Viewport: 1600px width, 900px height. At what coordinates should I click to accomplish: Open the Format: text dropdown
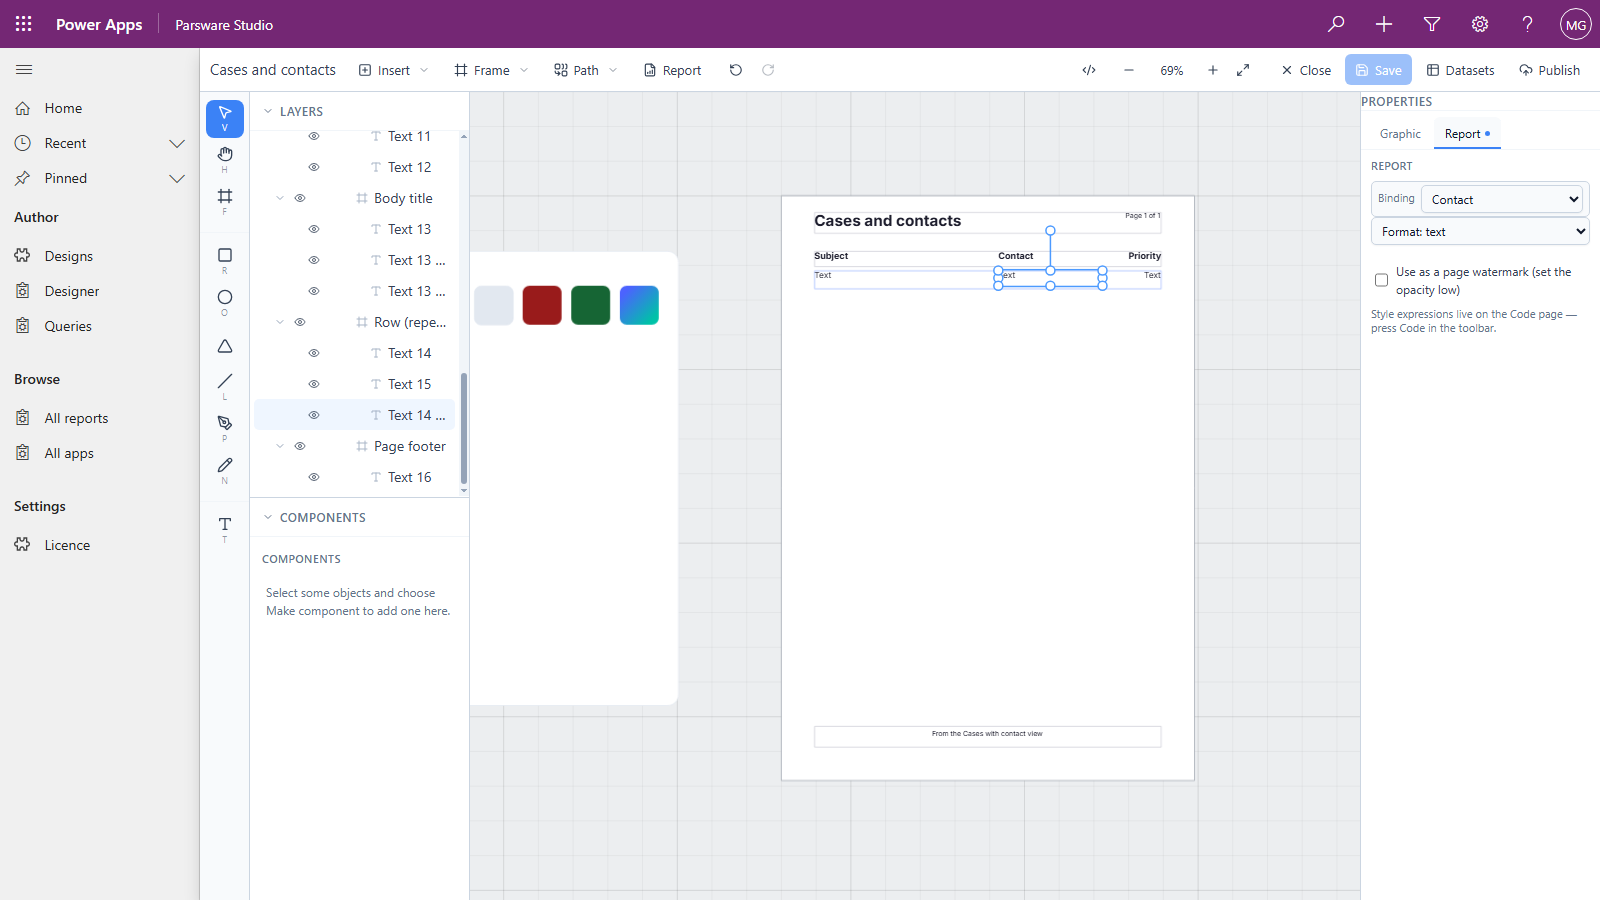1480,232
